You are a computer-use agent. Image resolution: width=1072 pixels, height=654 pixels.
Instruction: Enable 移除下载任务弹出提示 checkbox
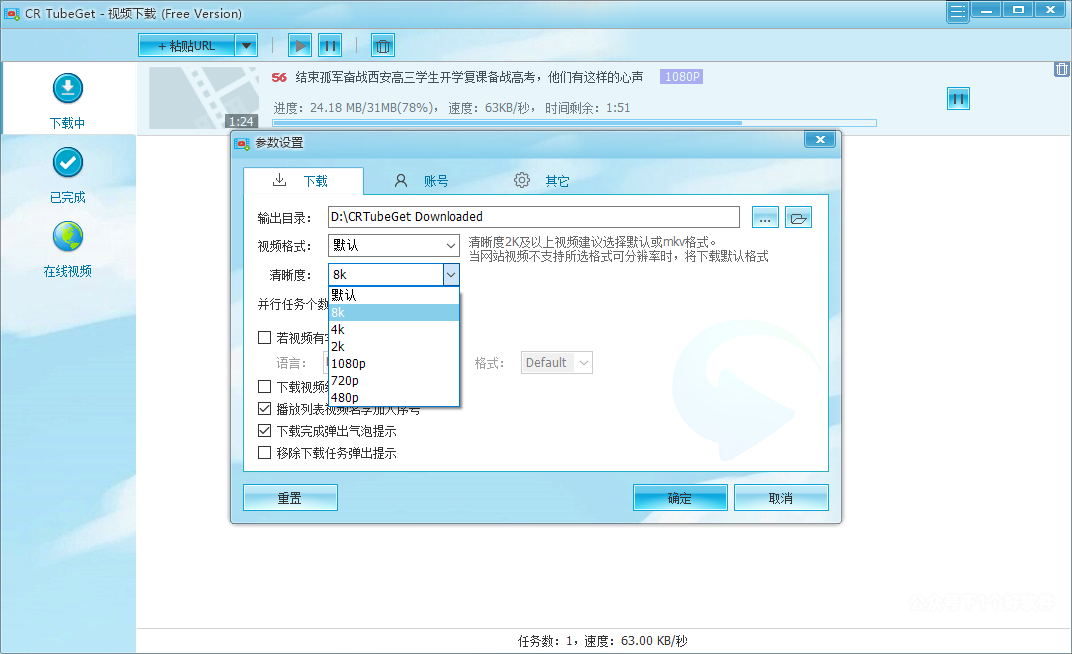[x=265, y=452]
